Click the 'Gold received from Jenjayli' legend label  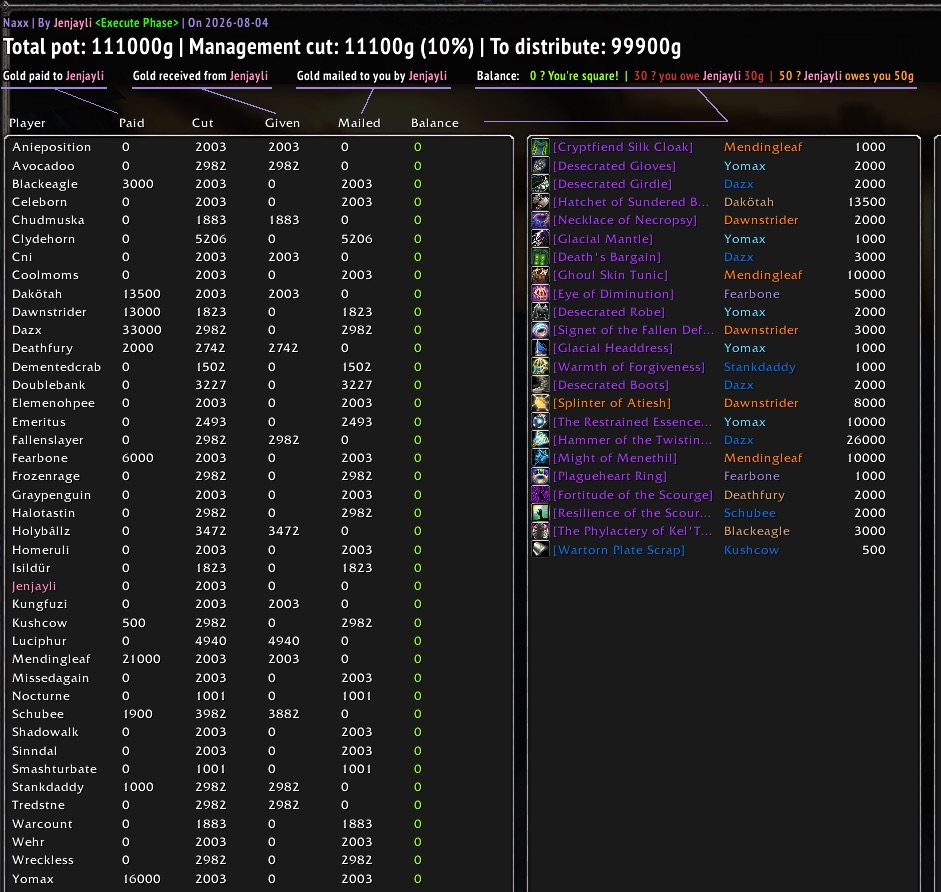click(x=200, y=76)
